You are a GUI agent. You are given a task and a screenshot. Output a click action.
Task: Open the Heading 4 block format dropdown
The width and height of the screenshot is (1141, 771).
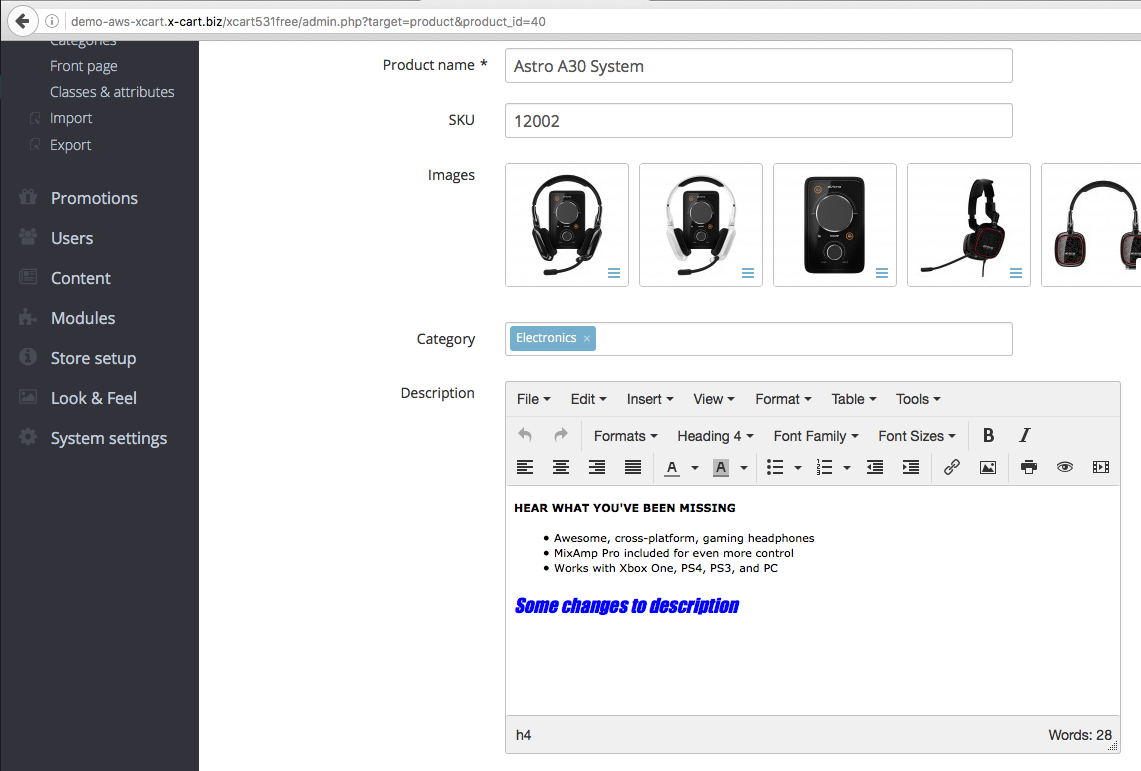point(715,436)
